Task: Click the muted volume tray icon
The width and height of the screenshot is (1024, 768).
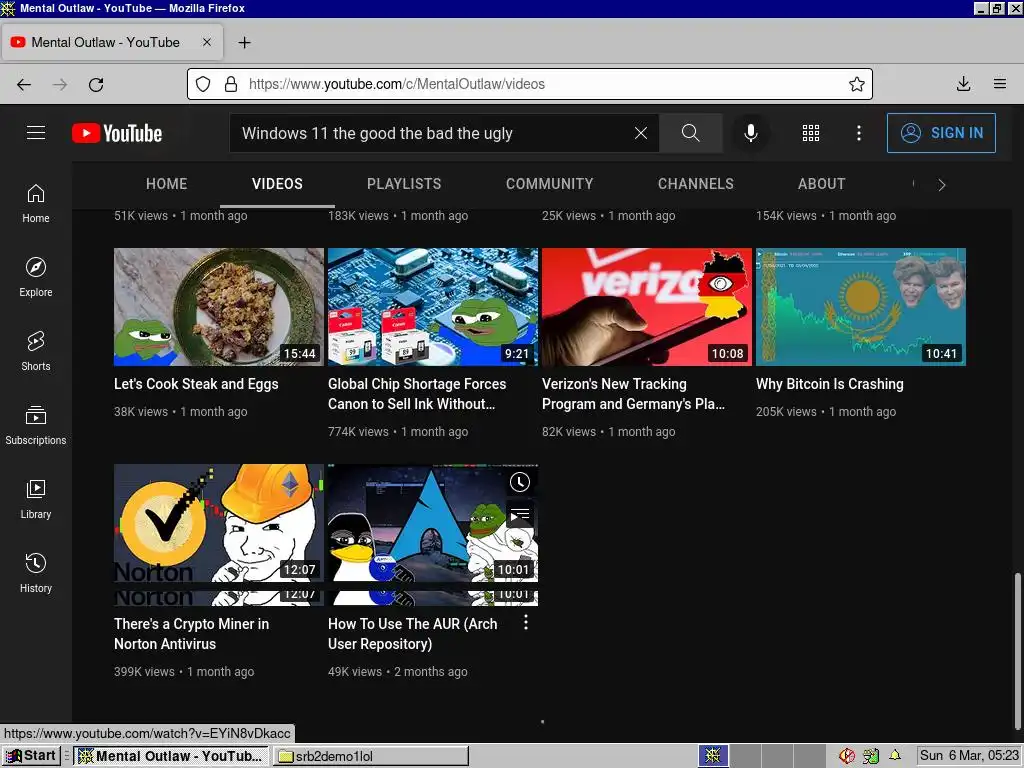Action: [x=847, y=756]
